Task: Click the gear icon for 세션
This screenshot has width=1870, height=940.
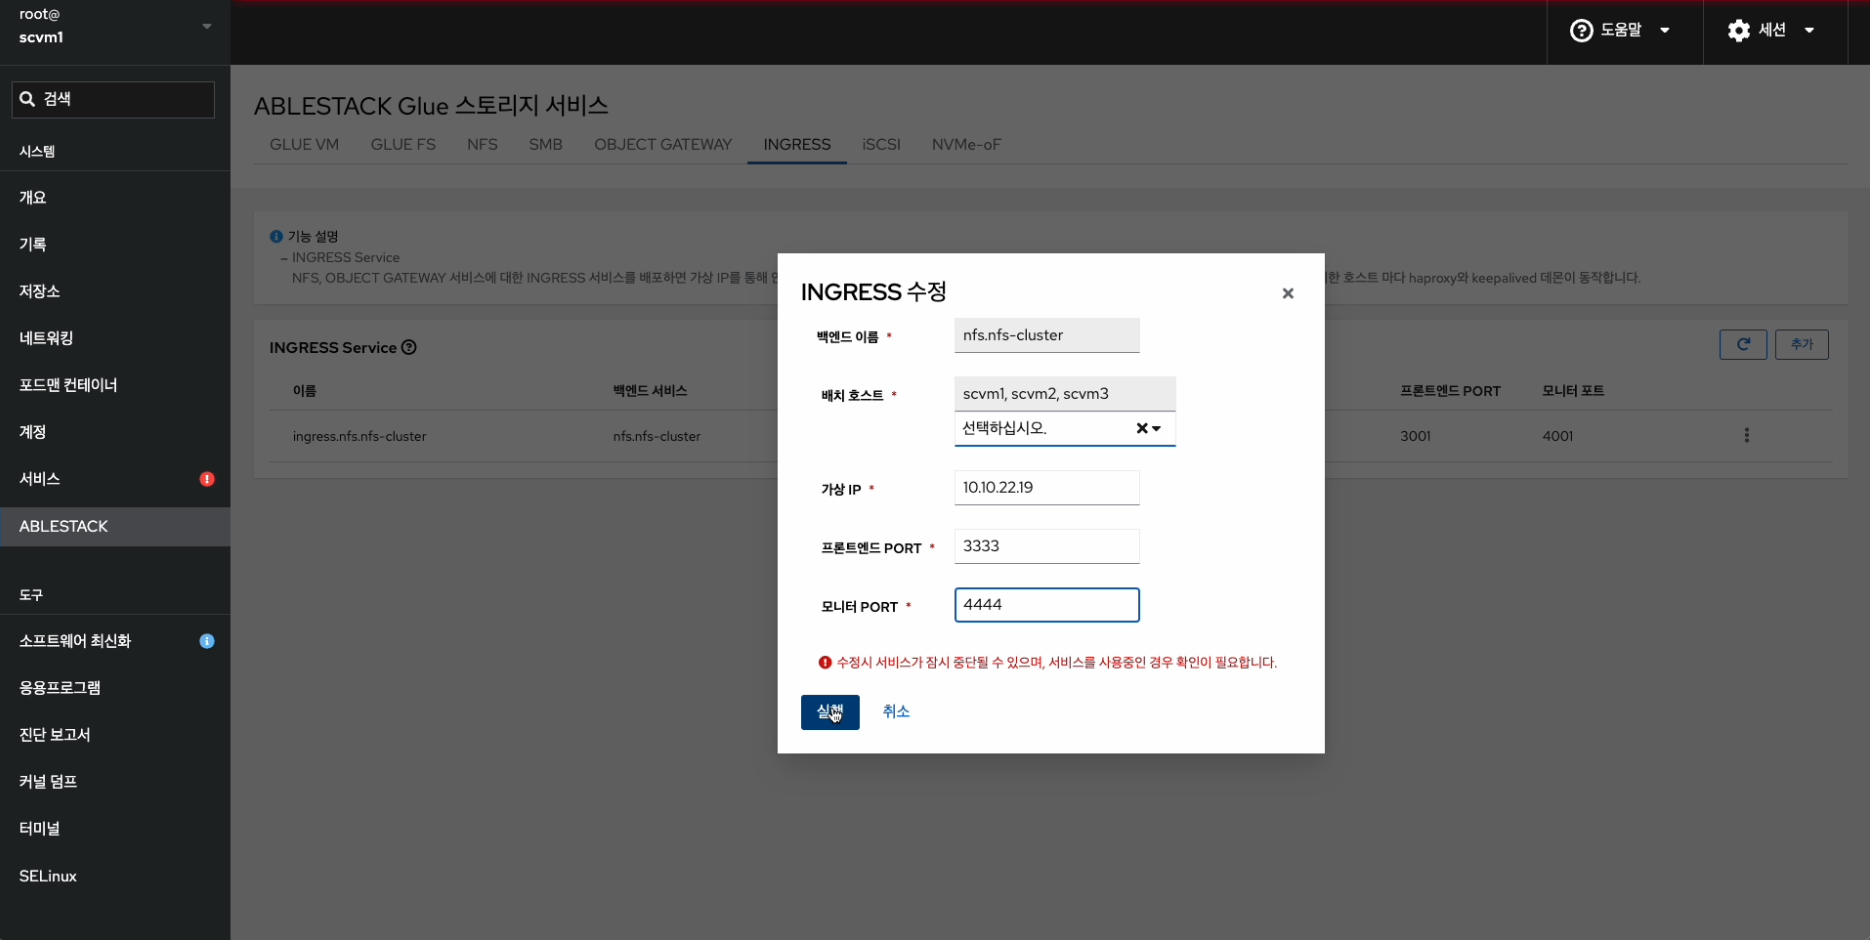Action: (x=1738, y=31)
